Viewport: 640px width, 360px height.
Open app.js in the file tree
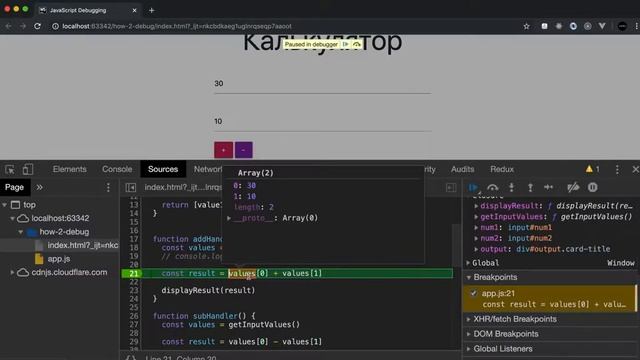click(x=59, y=259)
